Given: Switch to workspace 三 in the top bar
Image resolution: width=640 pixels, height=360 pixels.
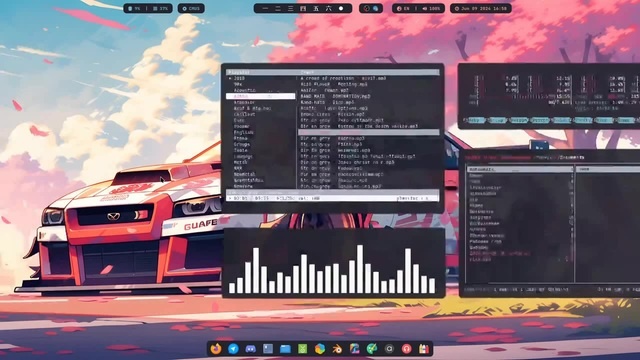Looking at the screenshot, I should (291, 8).
